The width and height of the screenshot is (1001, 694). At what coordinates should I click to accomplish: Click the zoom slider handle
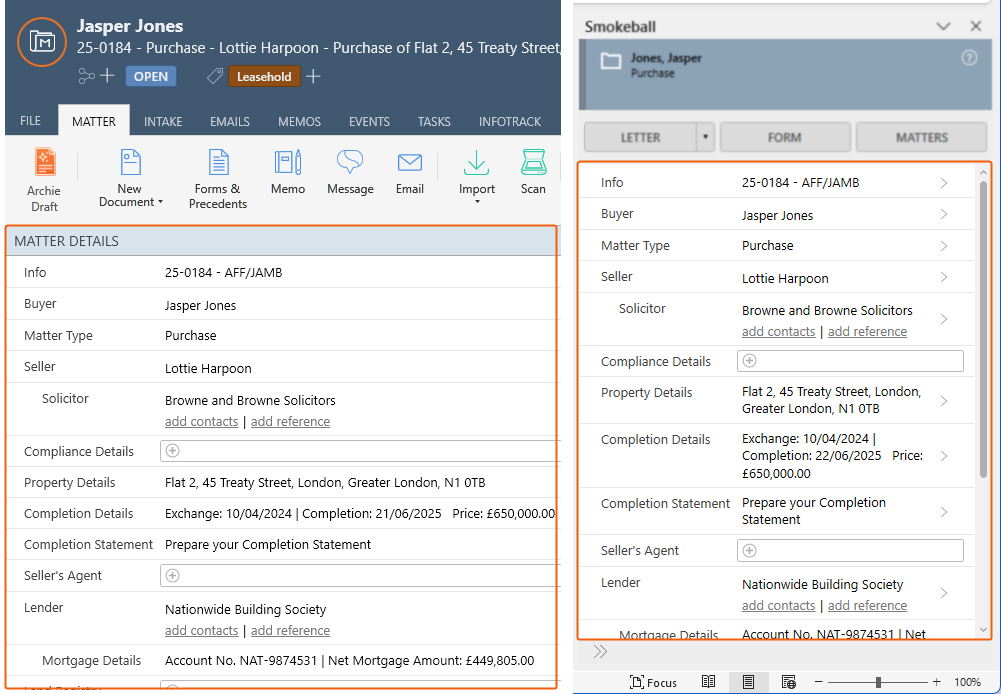(878, 683)
